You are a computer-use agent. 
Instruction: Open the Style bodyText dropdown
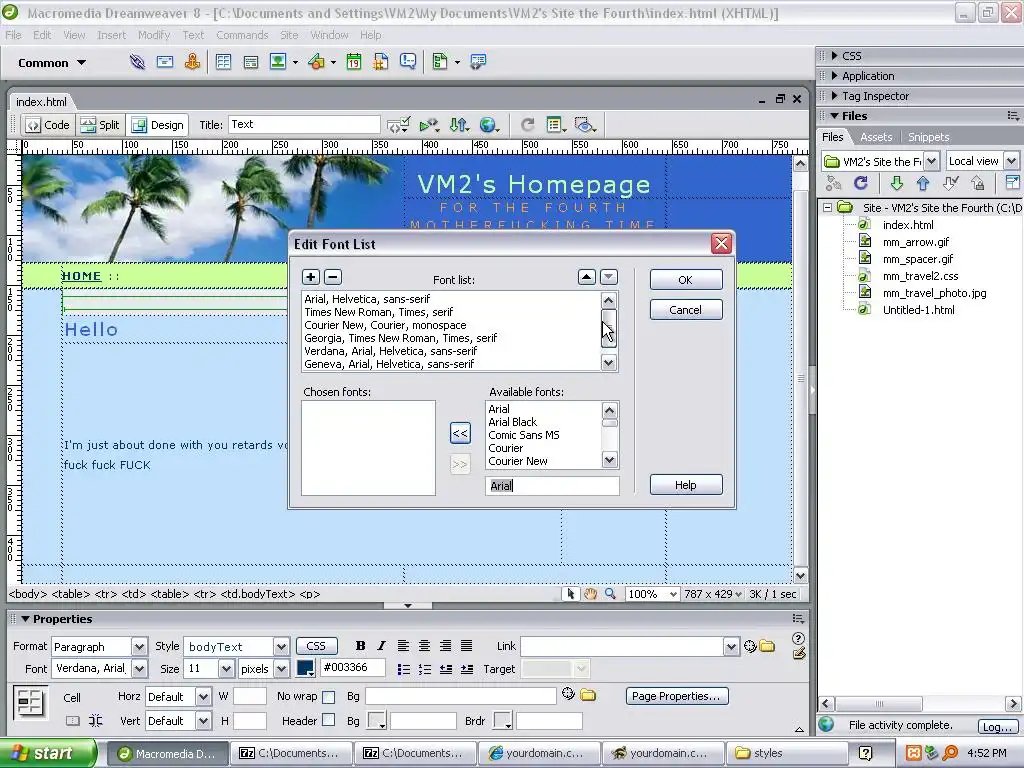[x=281, y=647]
